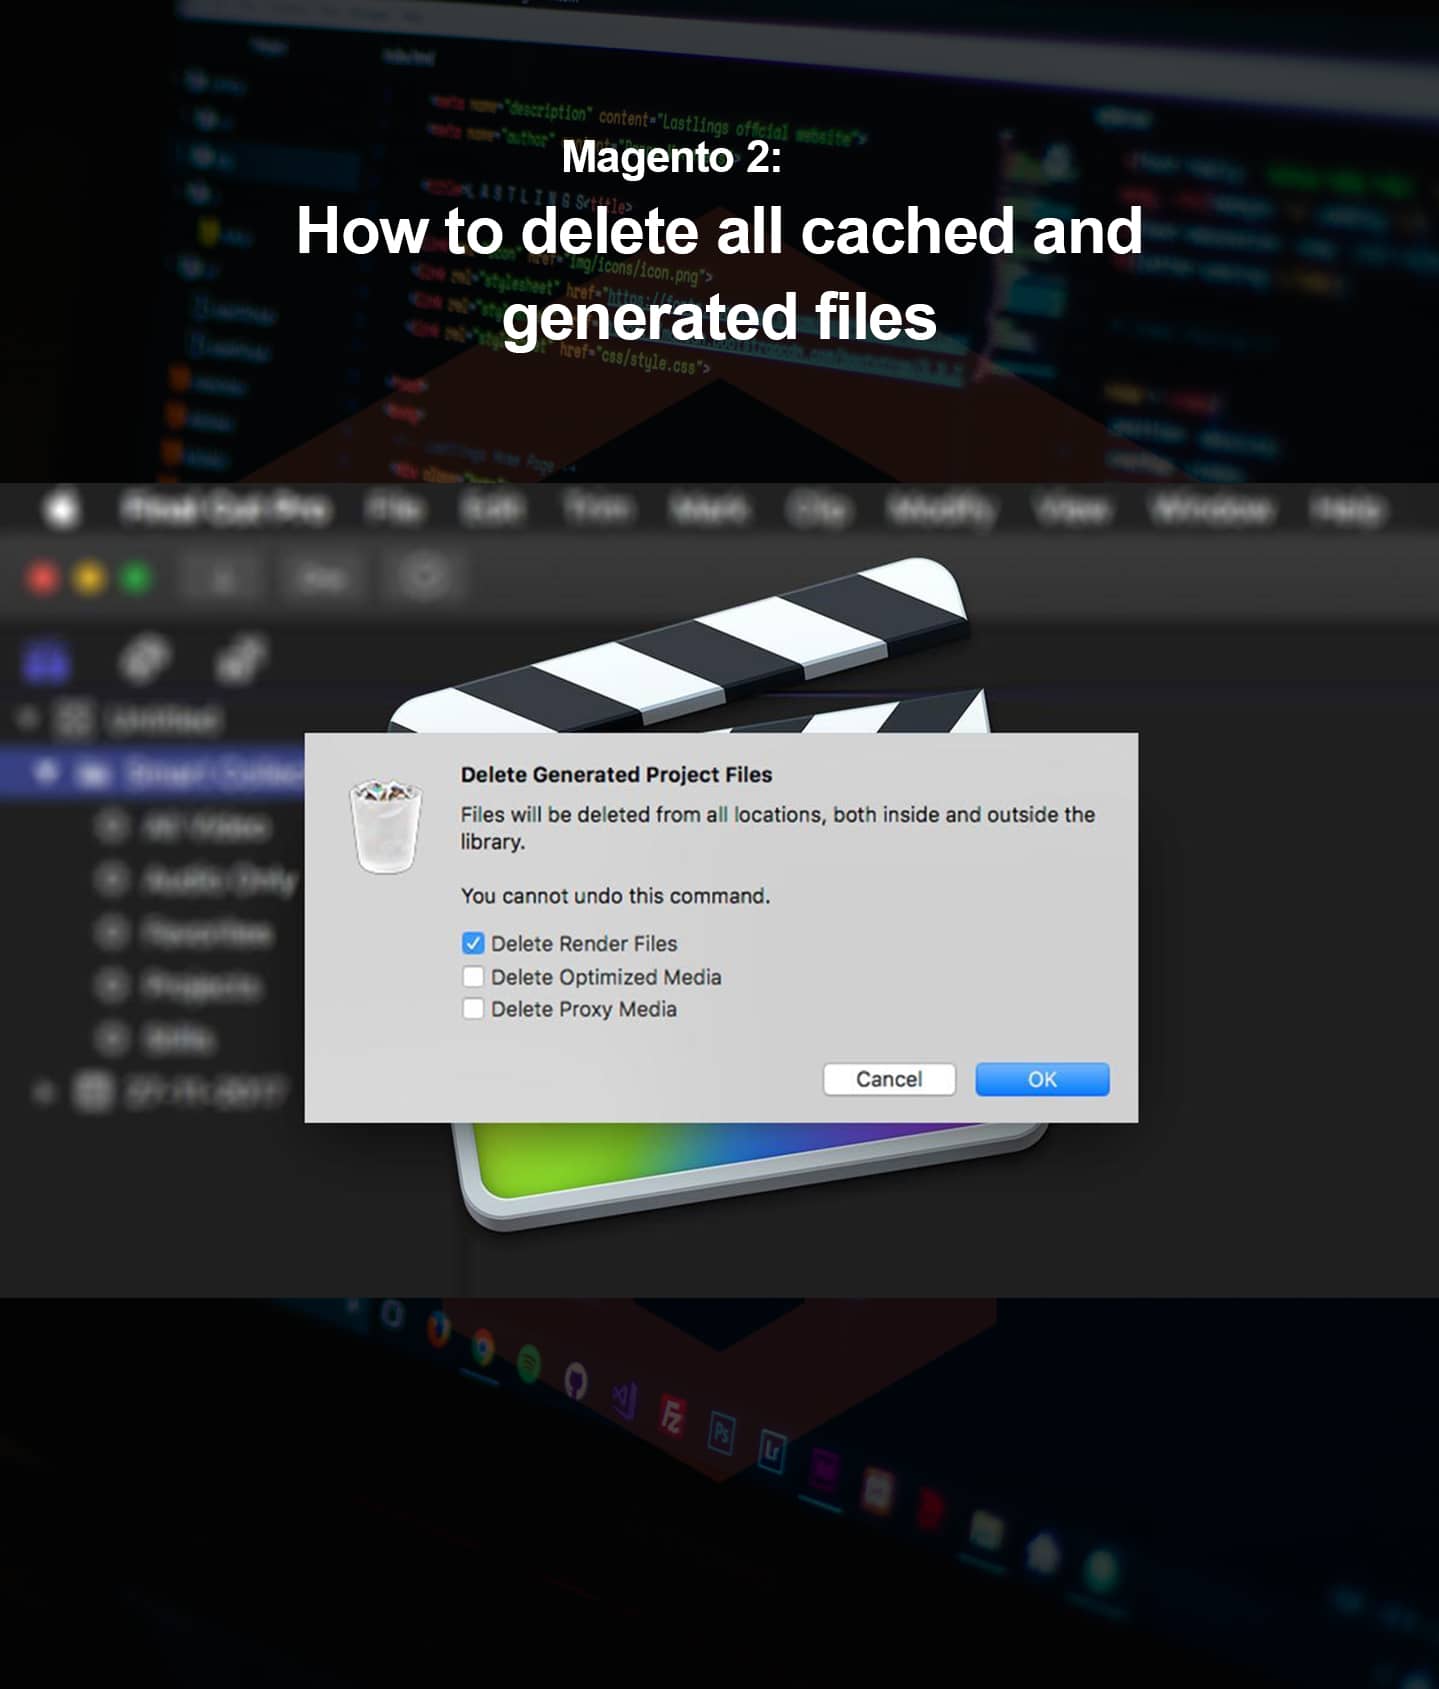
Task: Open the Window menu
Action: (1211, 510)
